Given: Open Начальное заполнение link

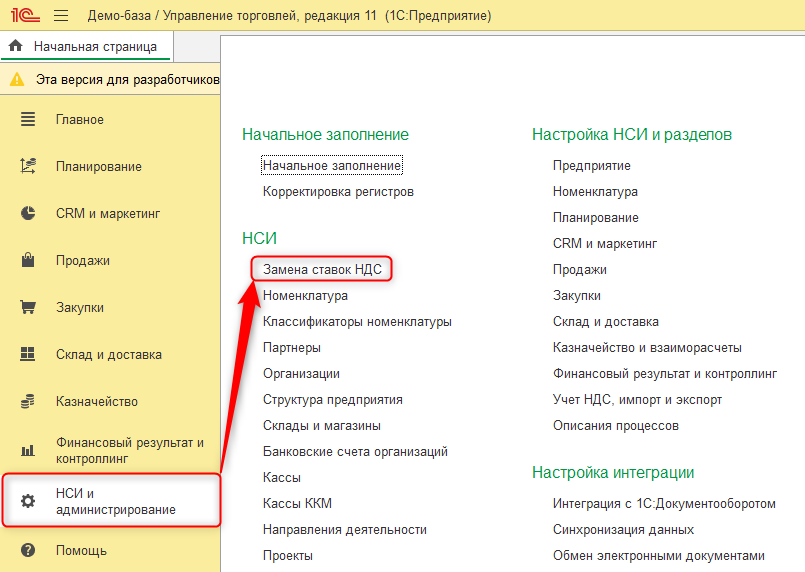Looking at the screenshot, I should tap(332, 165).
